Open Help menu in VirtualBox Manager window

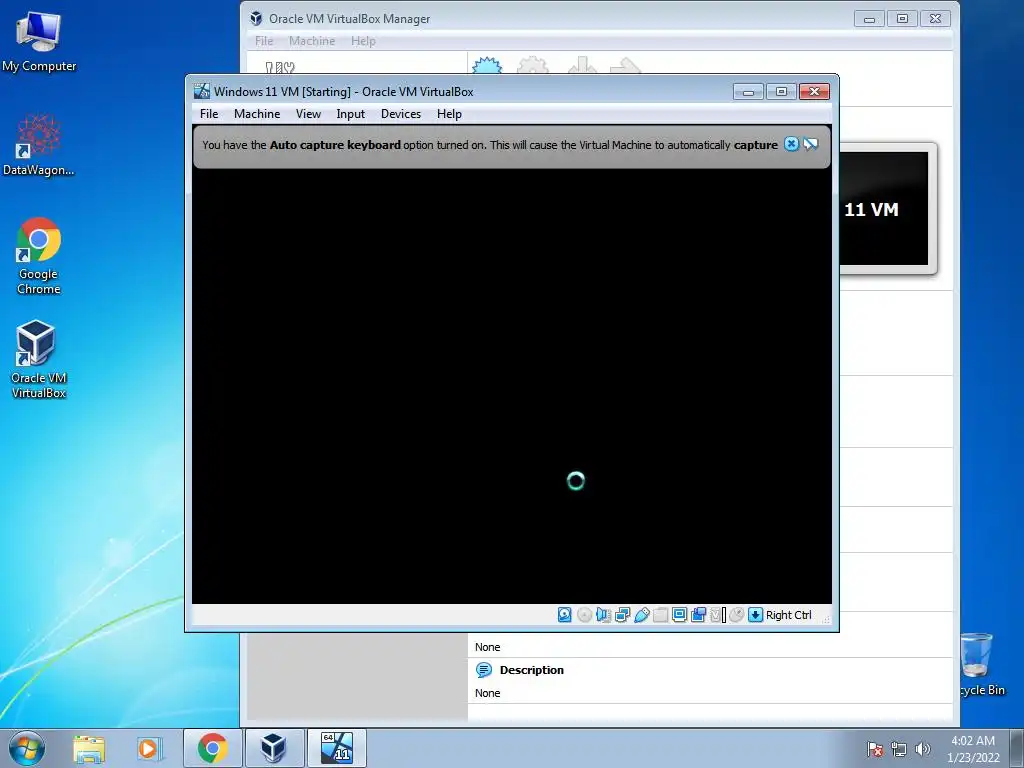click(363, 41)
